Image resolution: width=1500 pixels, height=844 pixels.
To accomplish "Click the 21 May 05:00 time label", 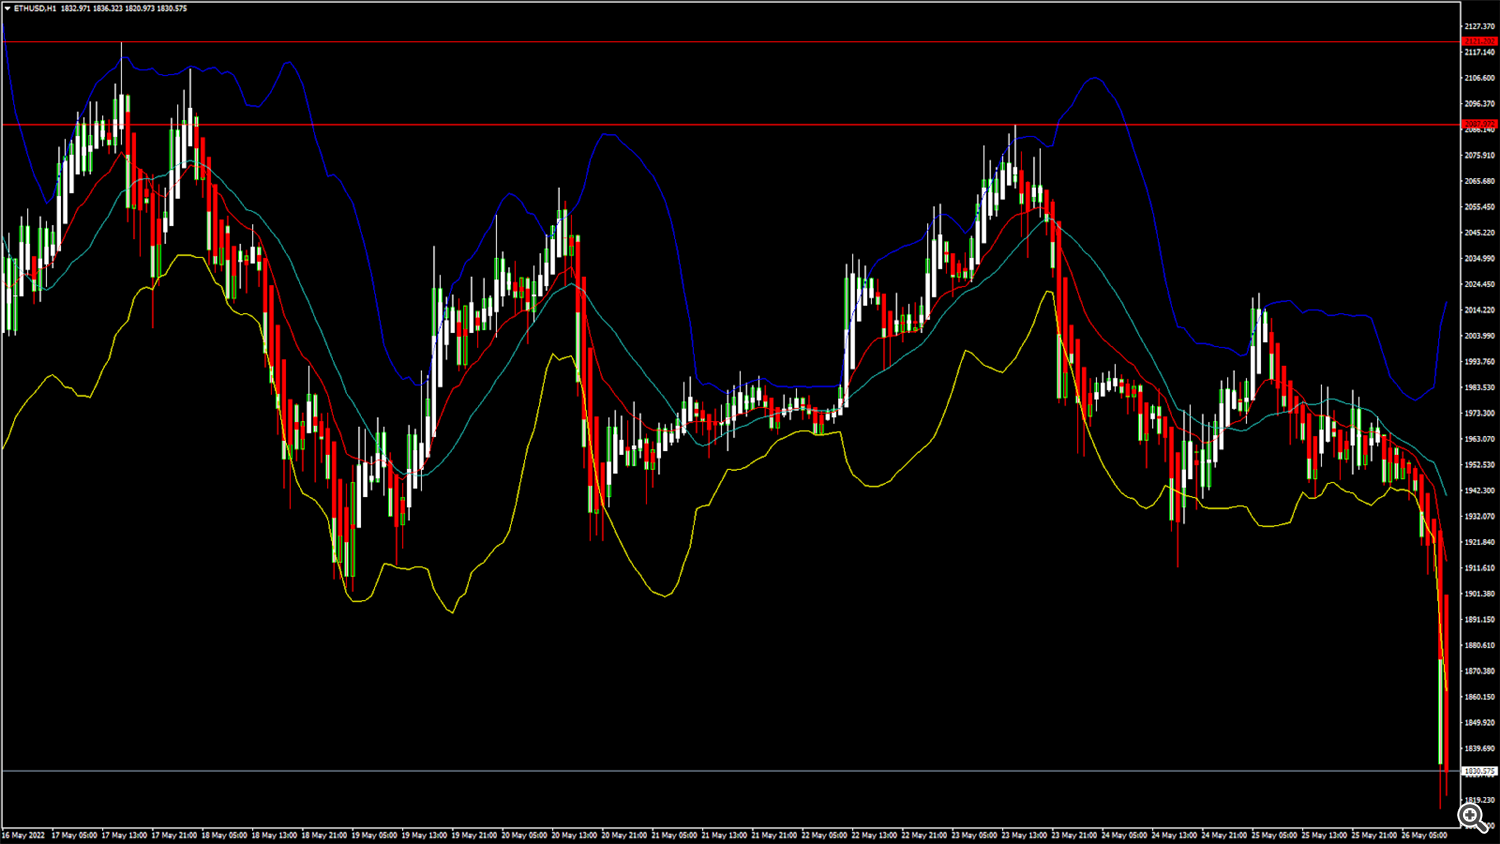I will pyautogui.click(x=674, y=835).
